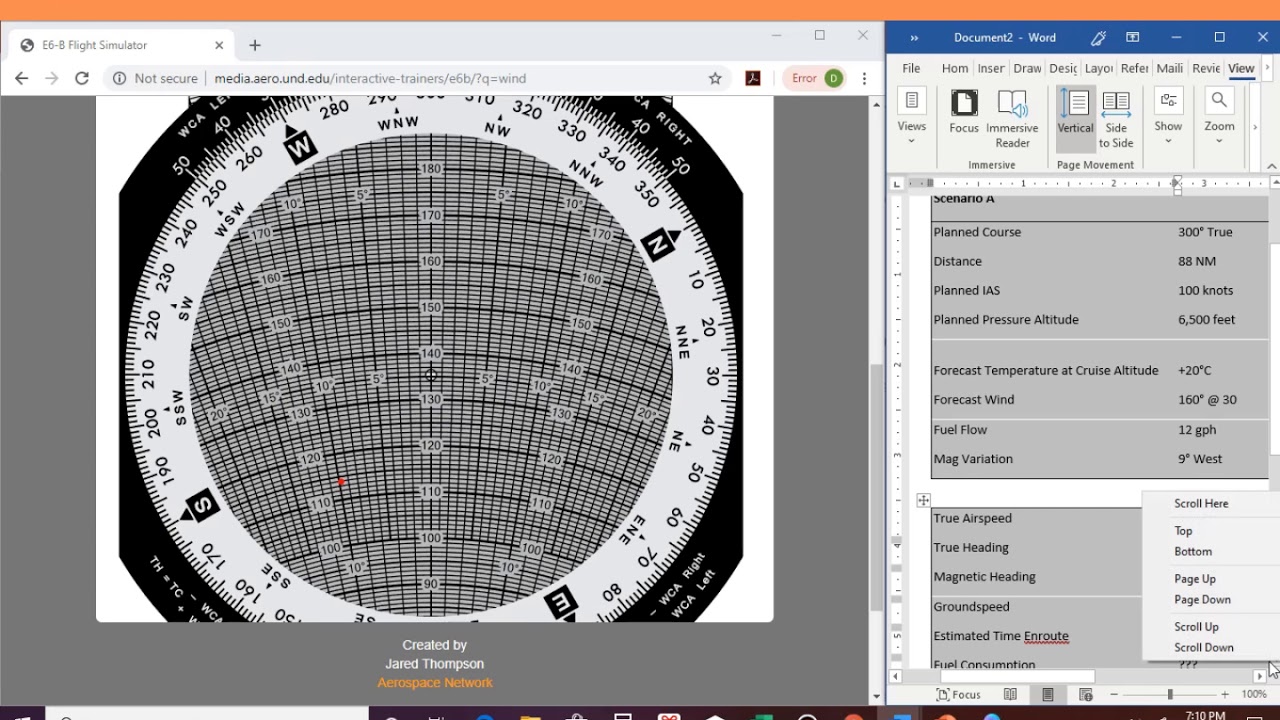The height and width of the screenshot is (720, 1280).
Task: Choose Scroll Here from context menu
Action: point(1201,504)
